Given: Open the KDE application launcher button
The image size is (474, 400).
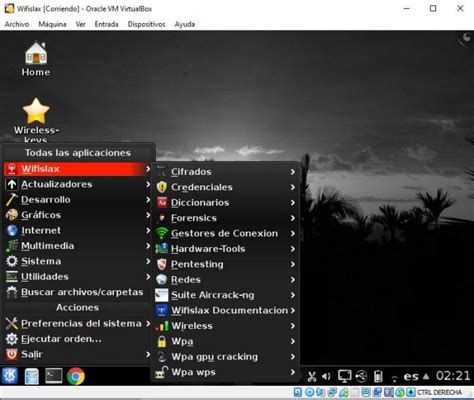Looking at the screenshot, I should pos(10,376).
